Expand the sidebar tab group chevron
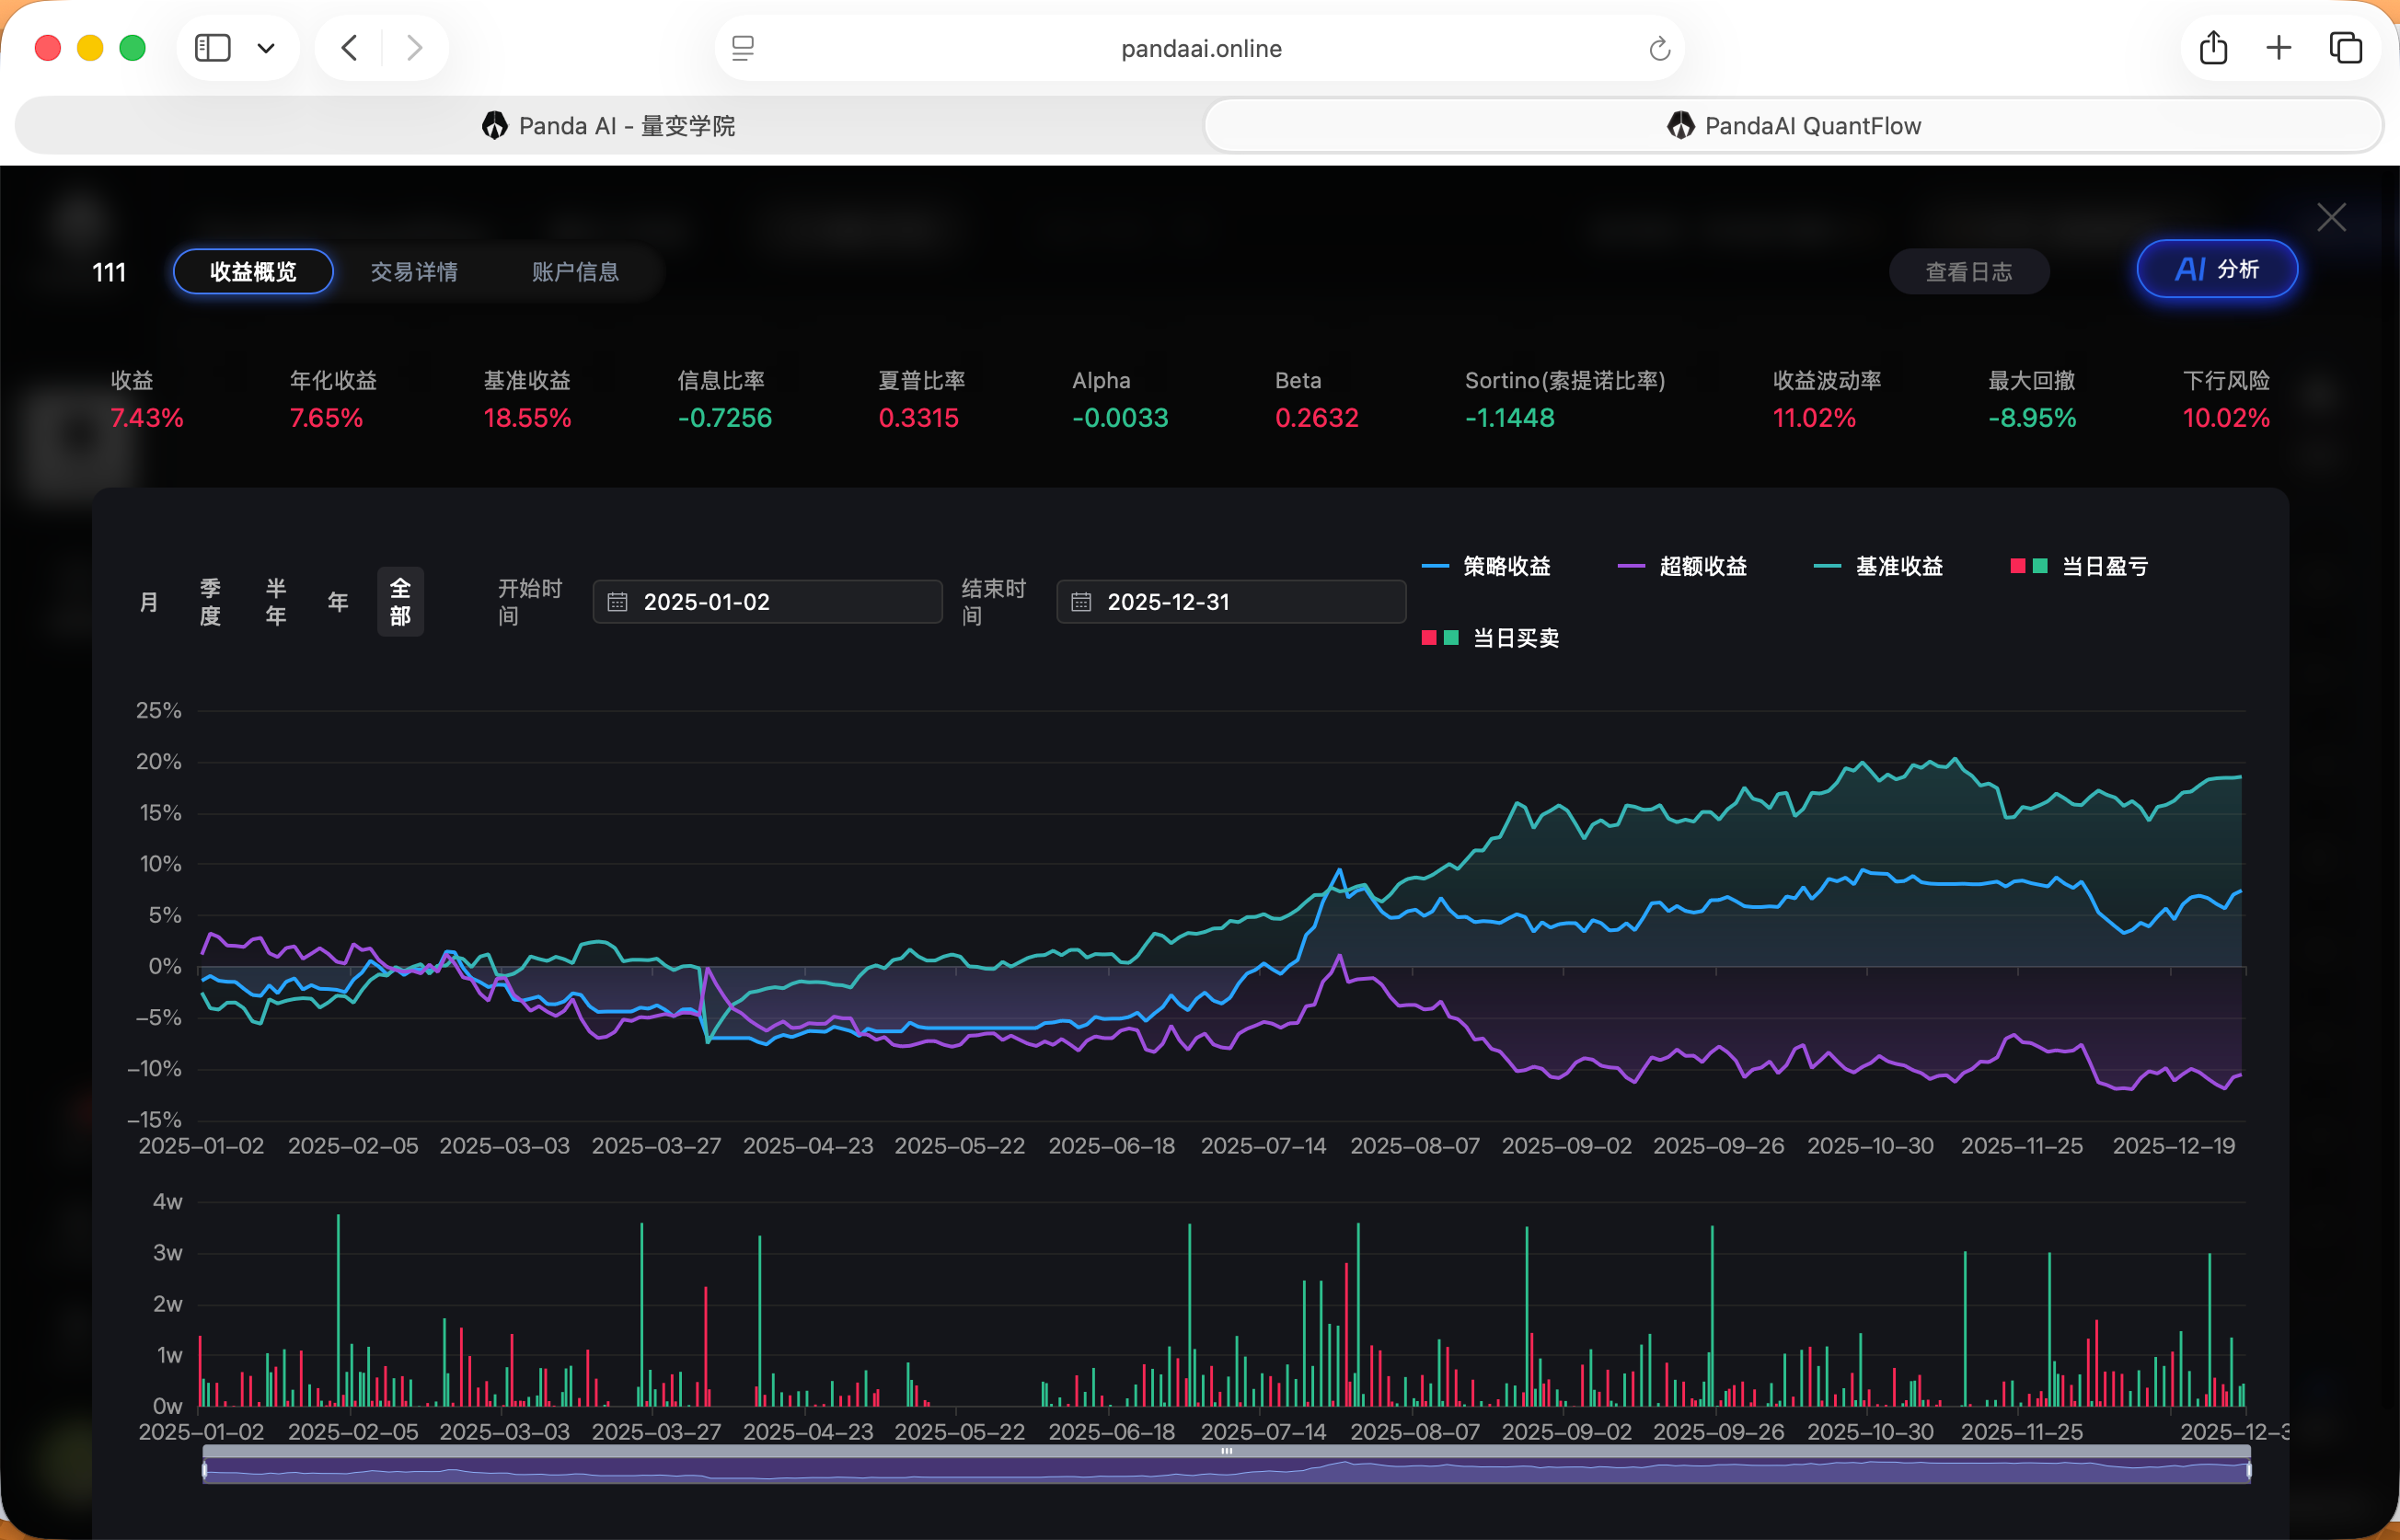2400x1540 pixels. tap(266, 48)
